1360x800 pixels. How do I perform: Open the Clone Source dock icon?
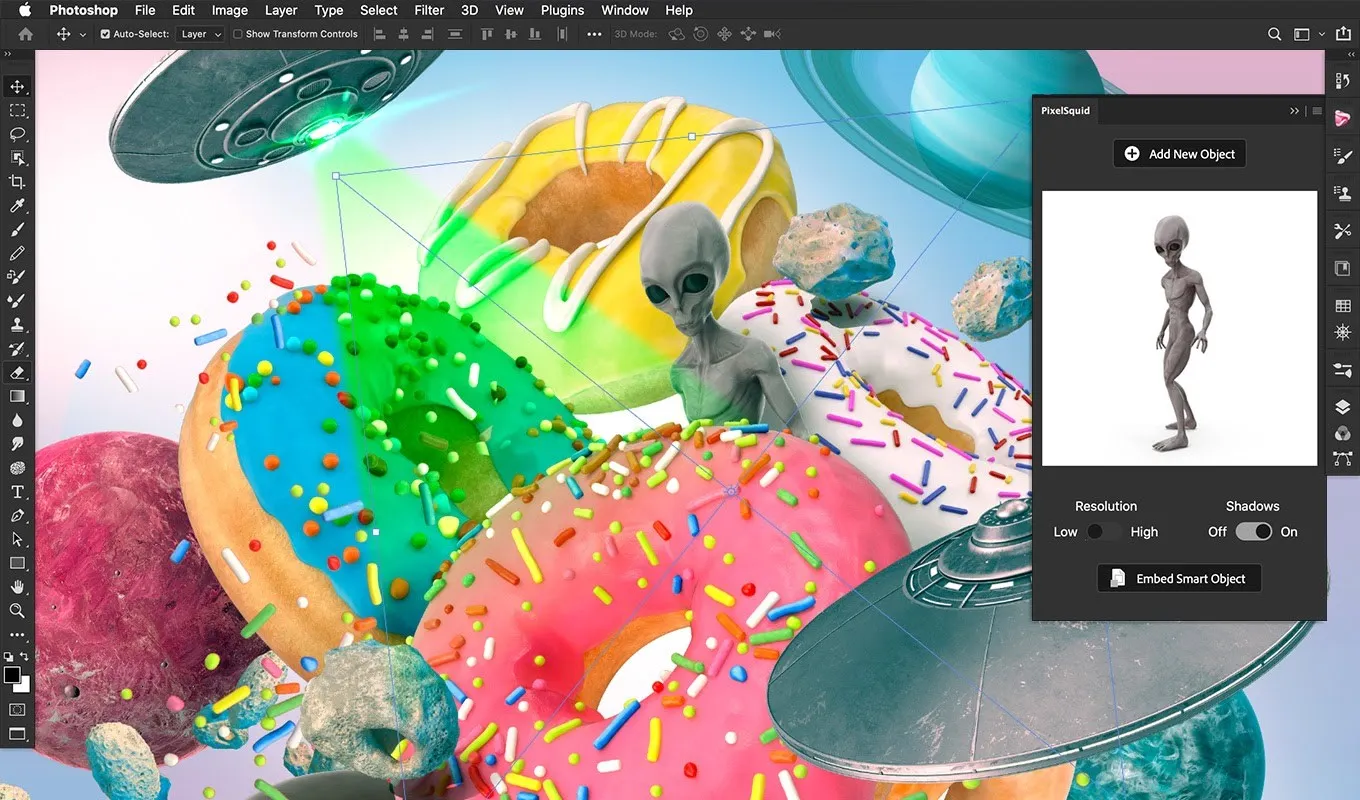tap(1342, 193)
